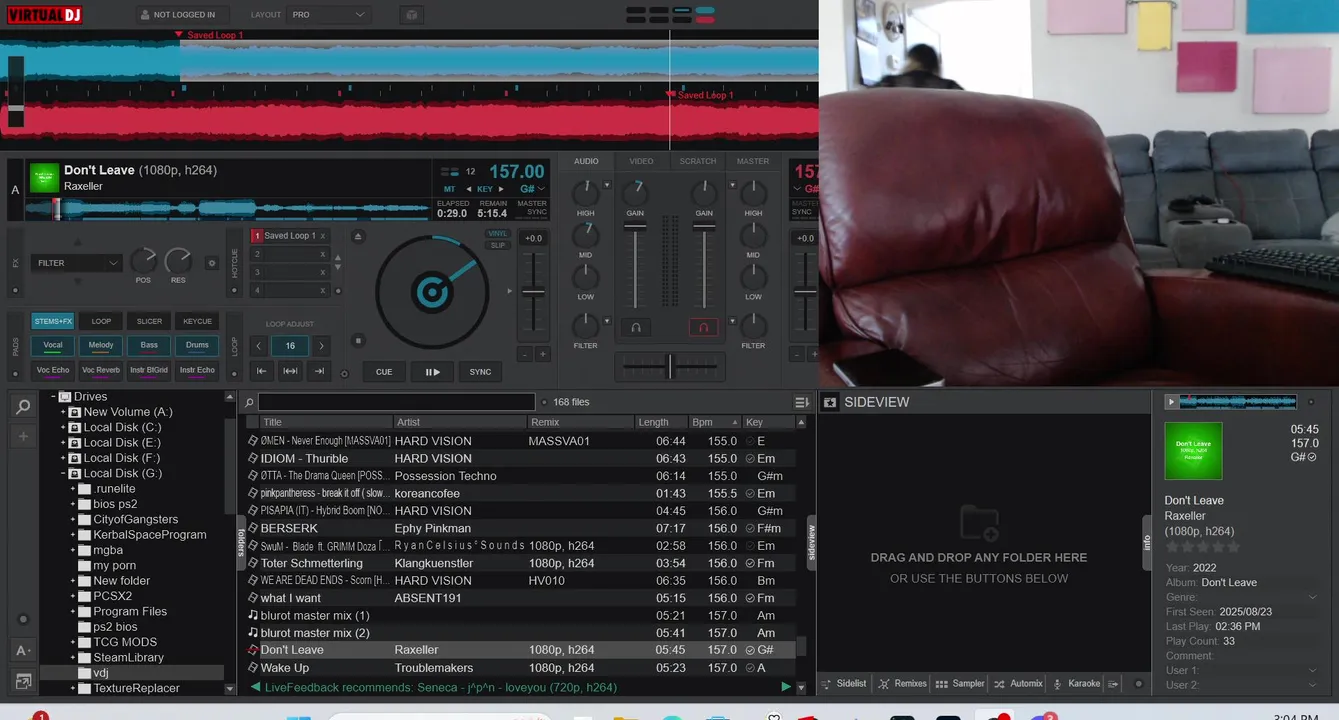Toggle the Drums stem pad

[197, 345]
